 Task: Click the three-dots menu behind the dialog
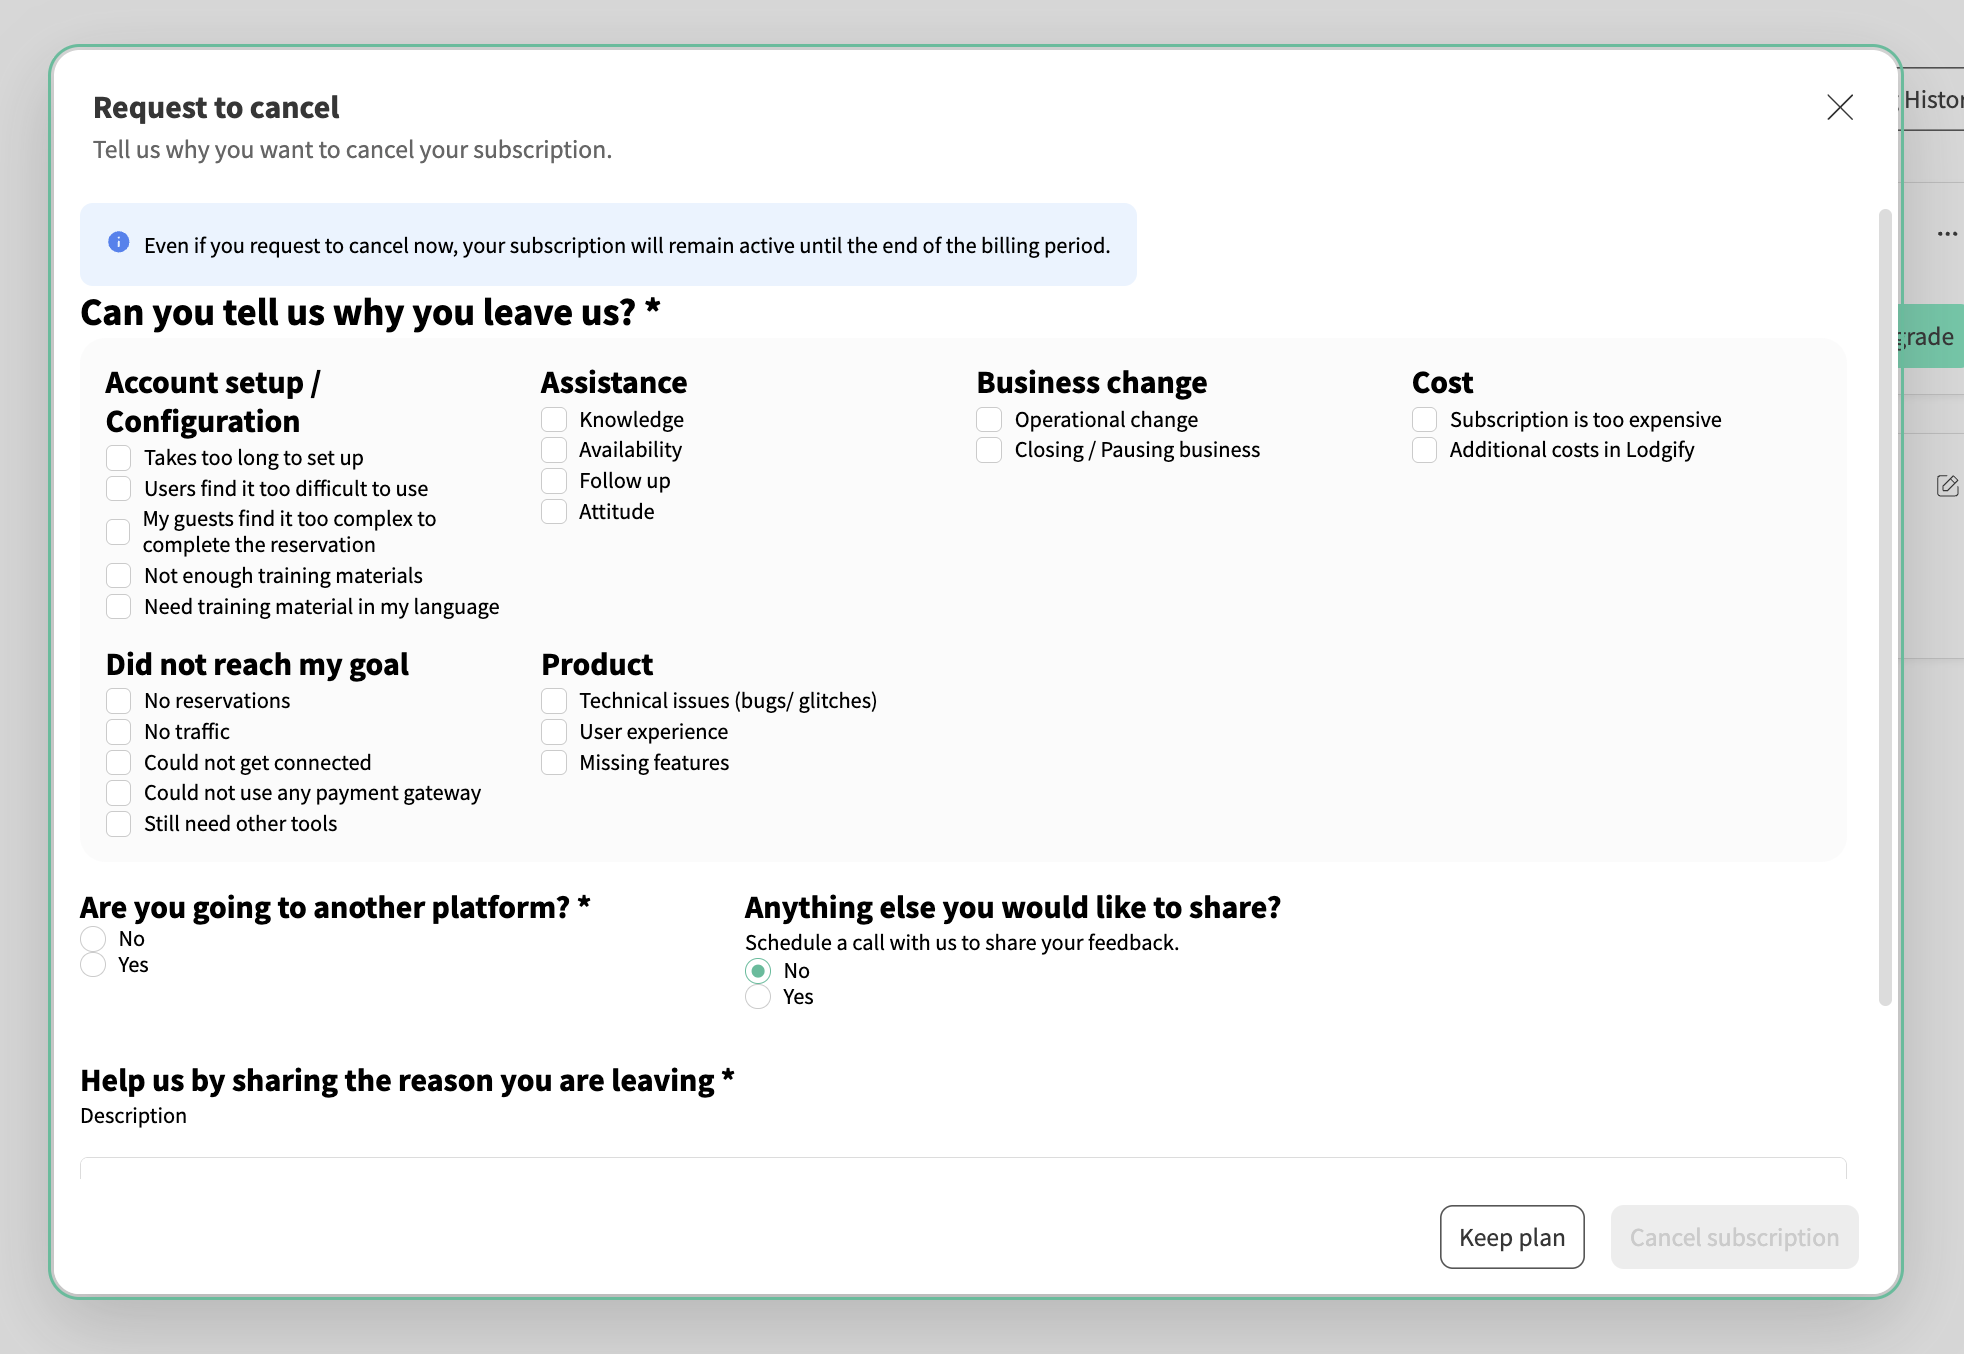1946,234
